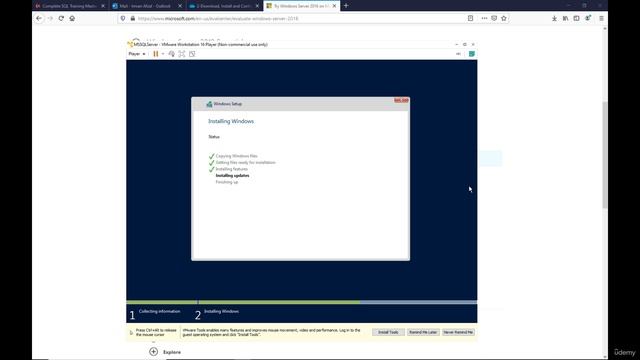Click the Finishing up status line
Image resolution: width=640 pixels, height=360 pixels.
pos(227,182)
